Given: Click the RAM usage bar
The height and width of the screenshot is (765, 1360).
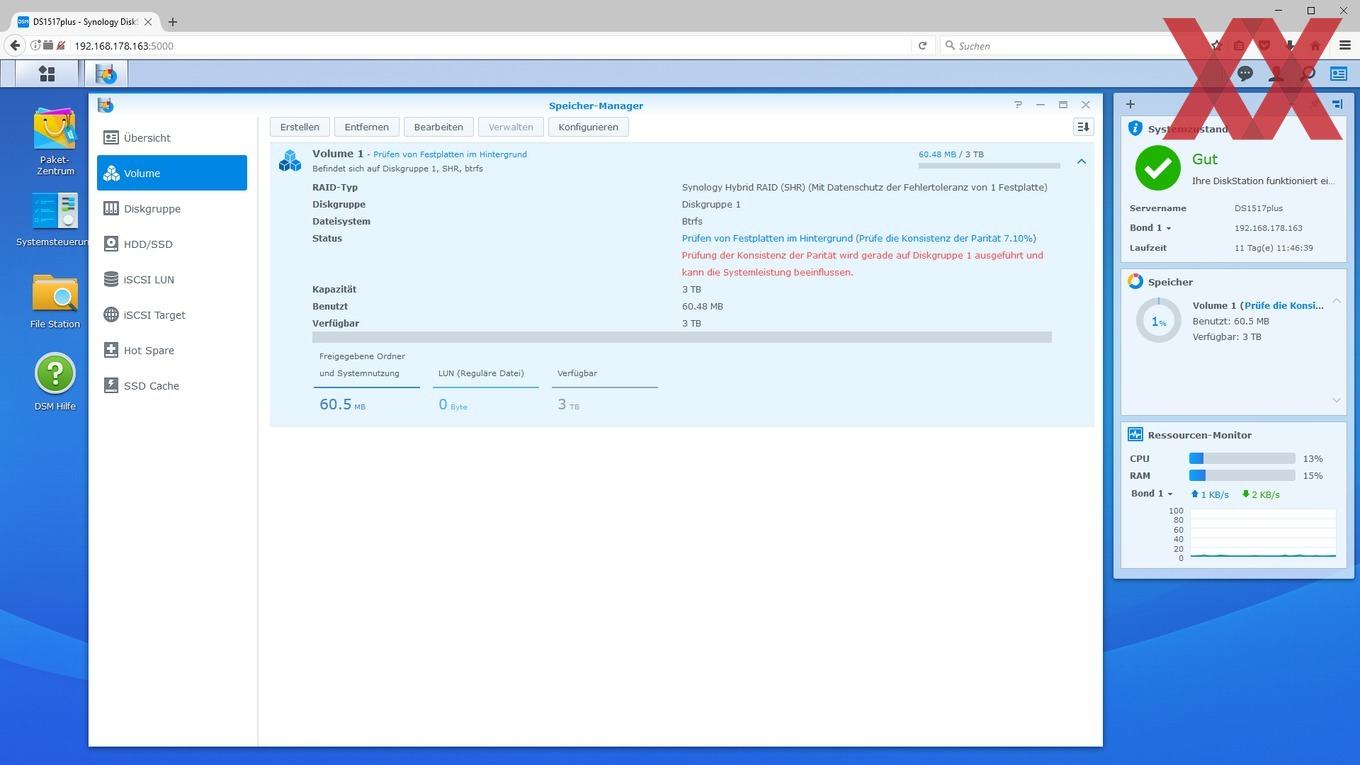Looking at the screenshot, I should pos(1242,476).
